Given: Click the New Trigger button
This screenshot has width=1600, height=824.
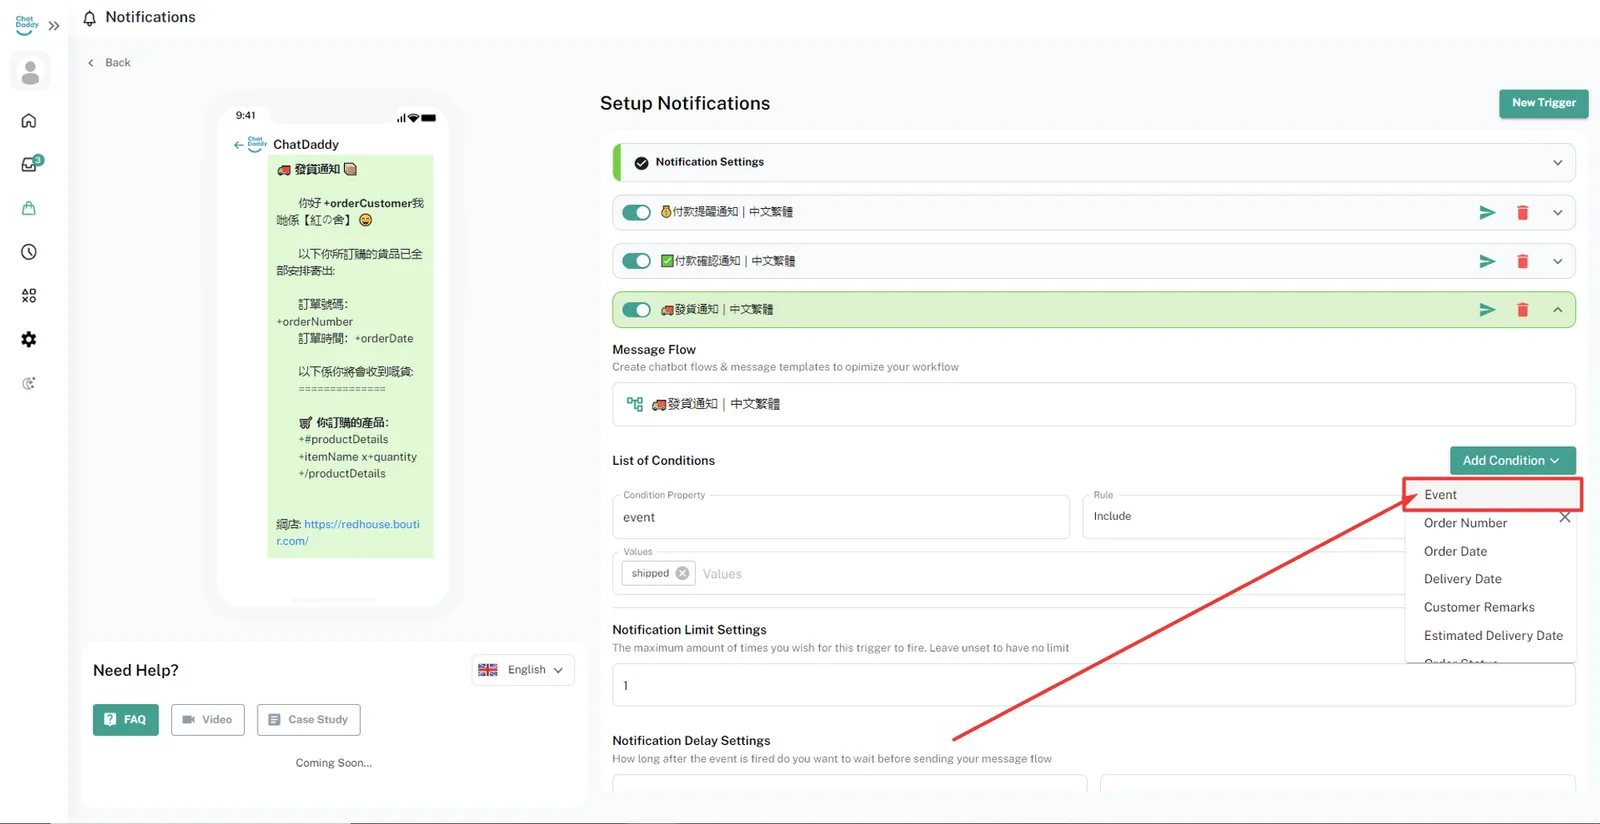Looking at the screenshot, I should [1543, 103].
